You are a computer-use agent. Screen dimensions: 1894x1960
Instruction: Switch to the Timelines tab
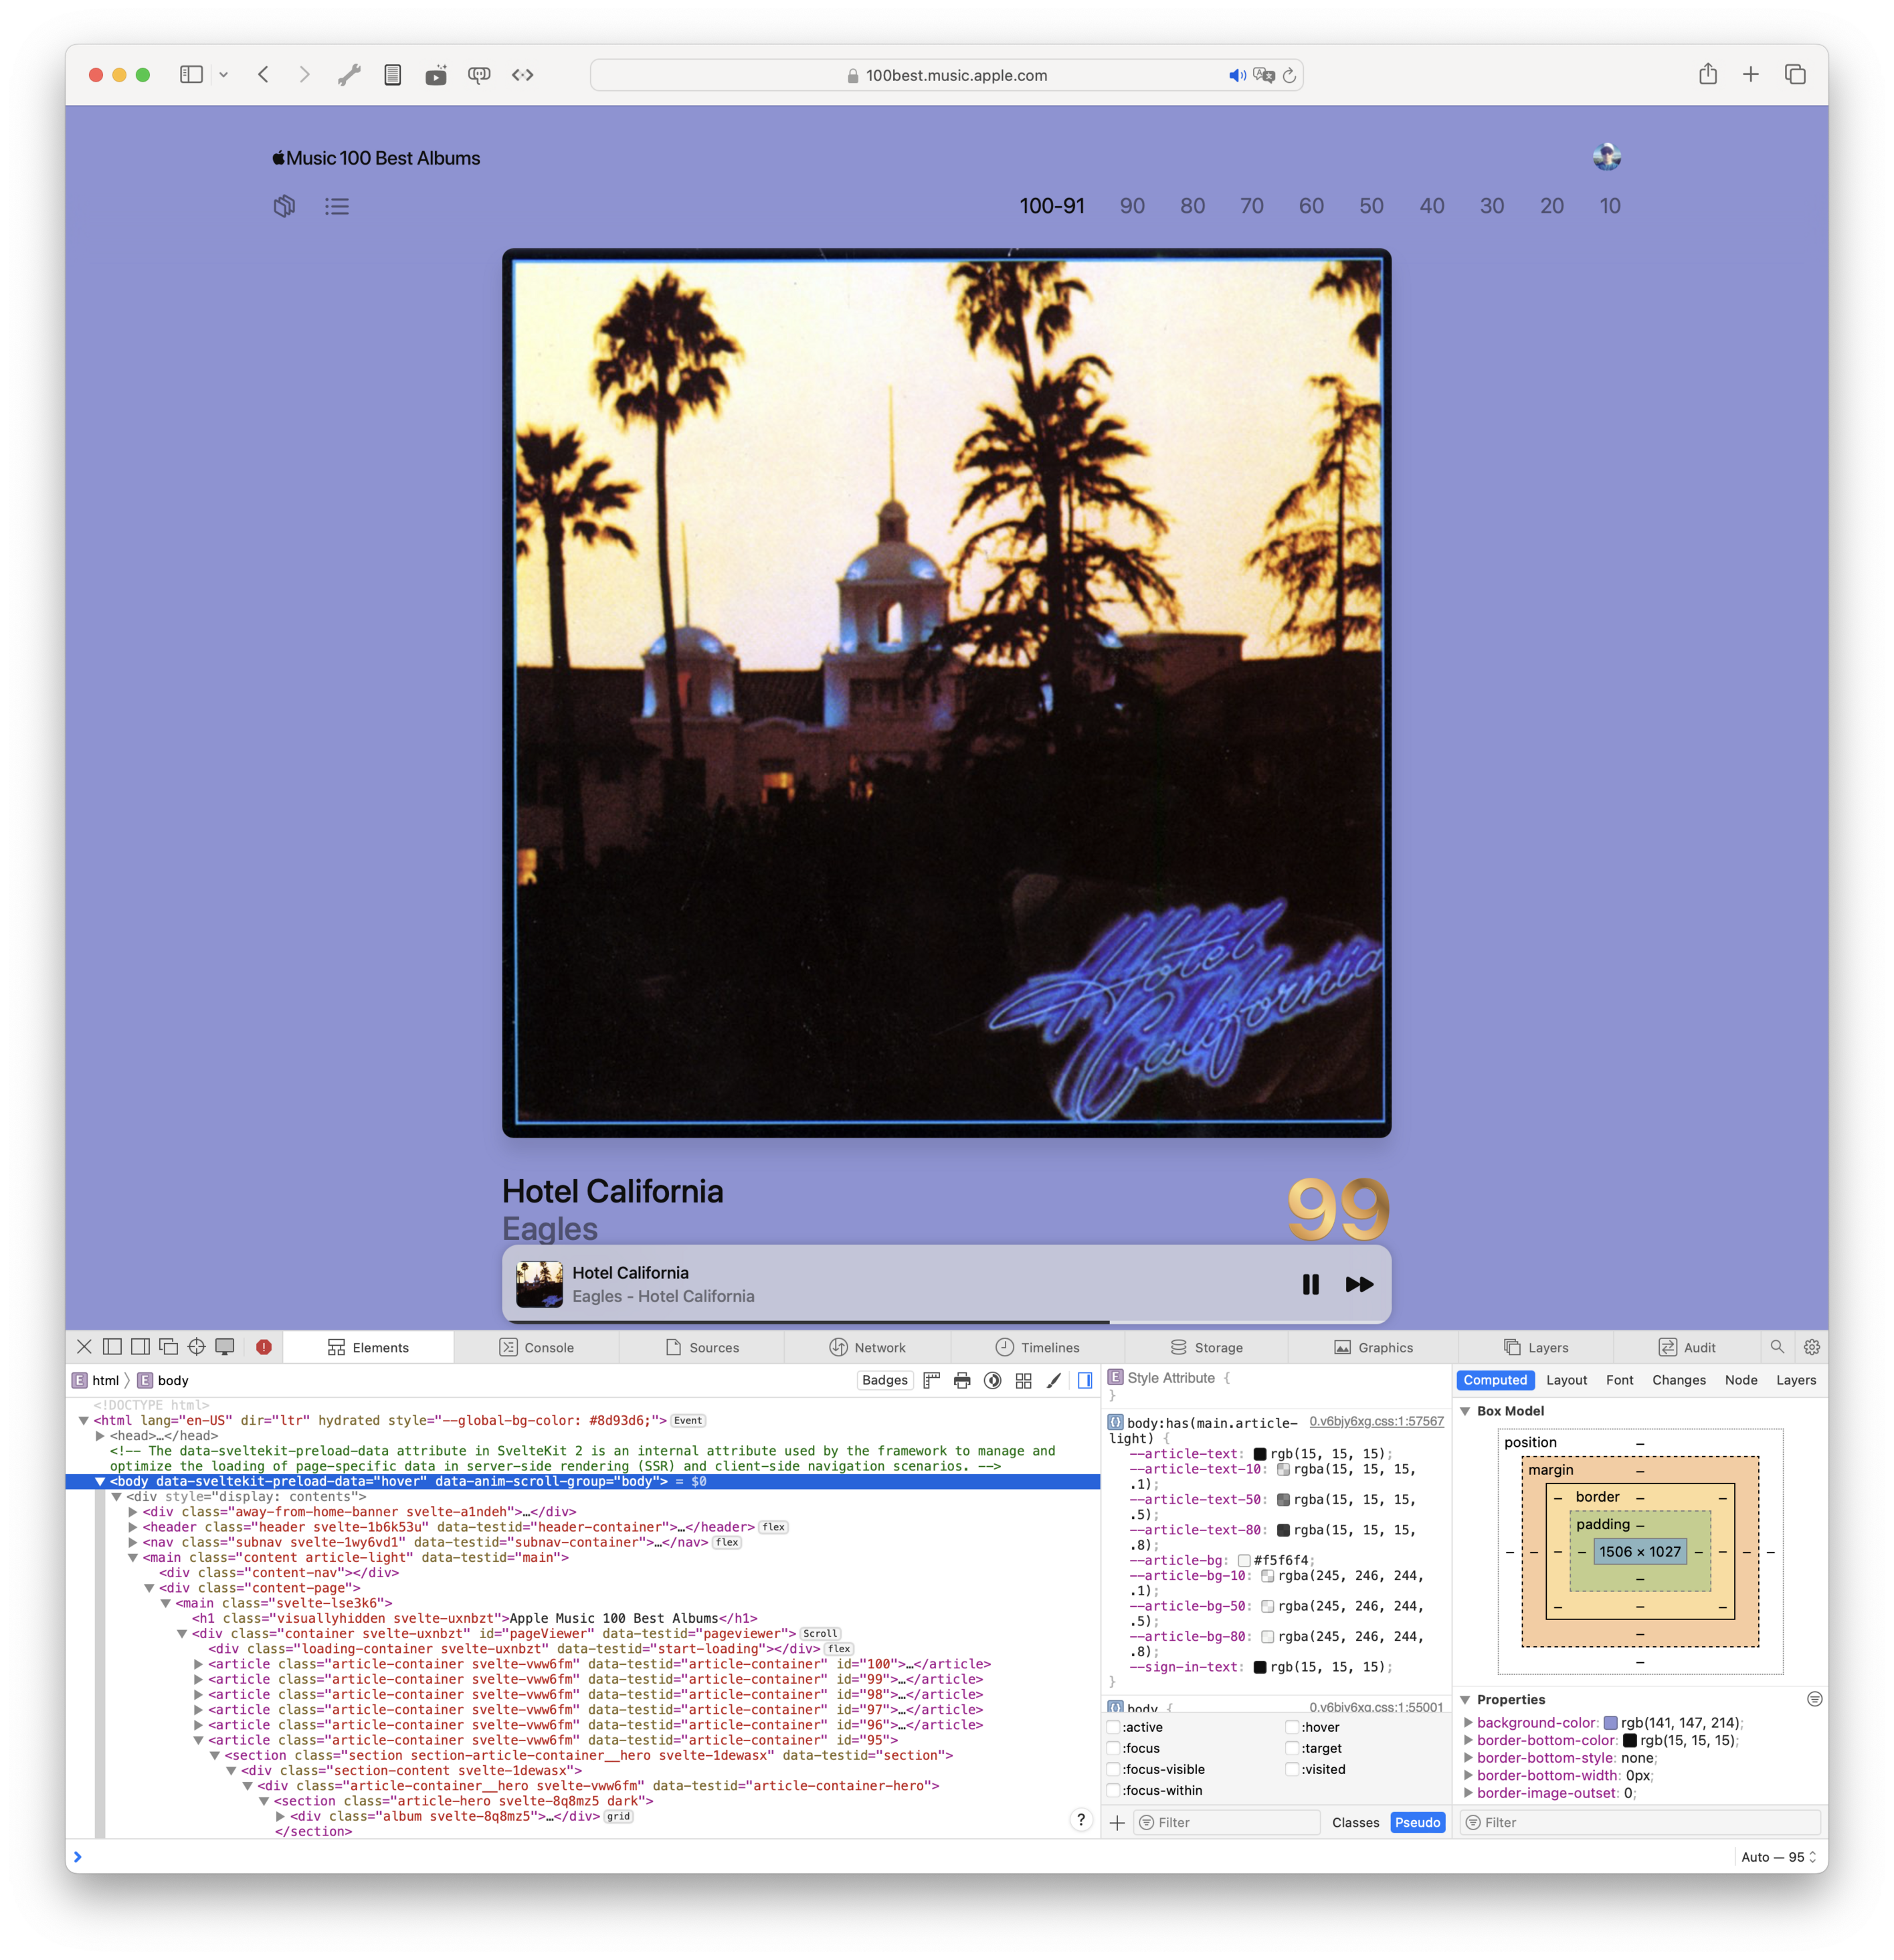pos(1038,1347)
